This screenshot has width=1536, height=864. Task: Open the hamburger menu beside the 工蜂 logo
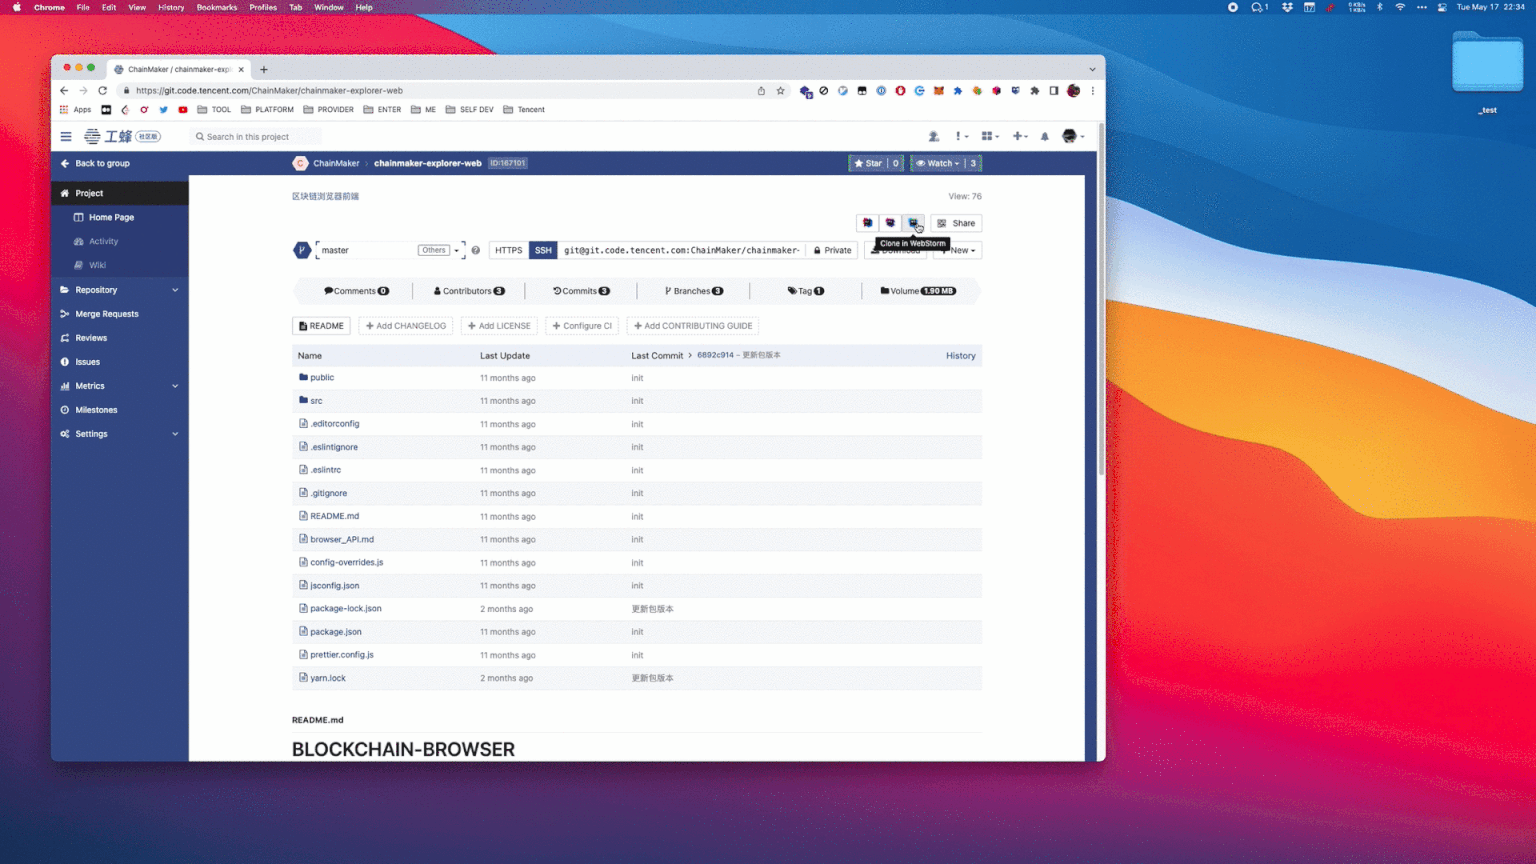pos(66,137)
